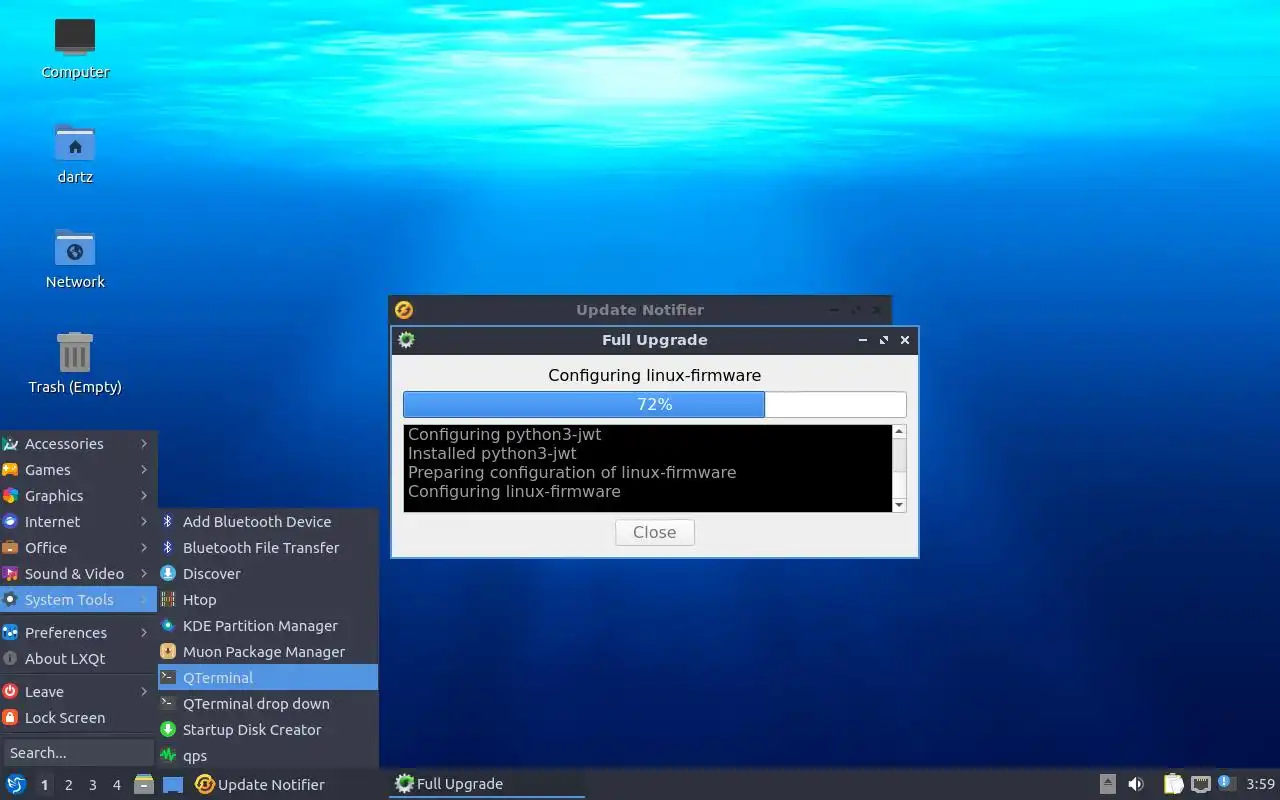Switch to virtual desktop 4
The image size is (1280, 800).
(116, 784)
